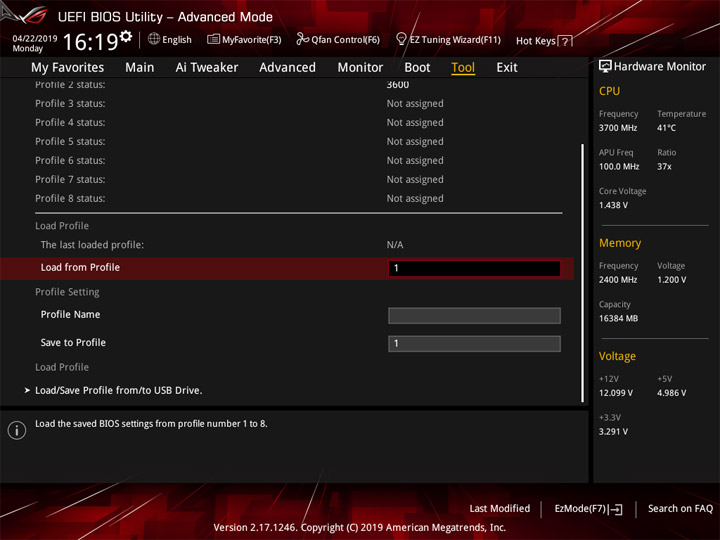
Task: Click the settings gear beside the clock
Action: 126,36
